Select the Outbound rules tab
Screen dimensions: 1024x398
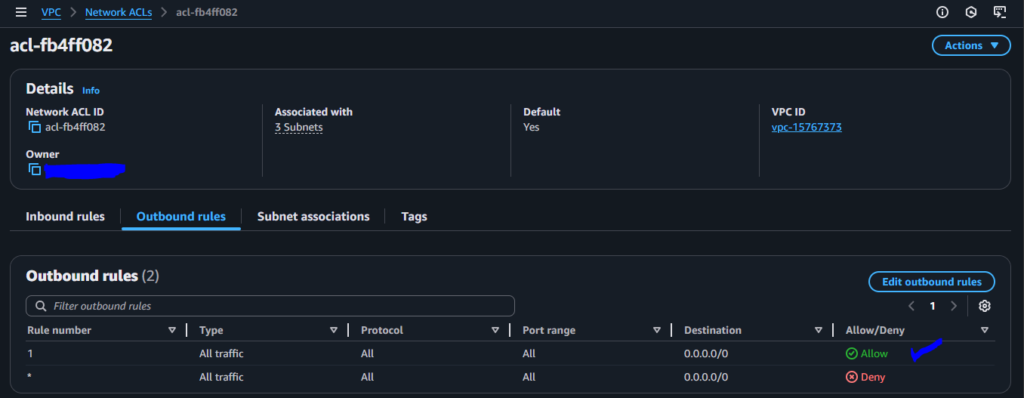point(181,216)
